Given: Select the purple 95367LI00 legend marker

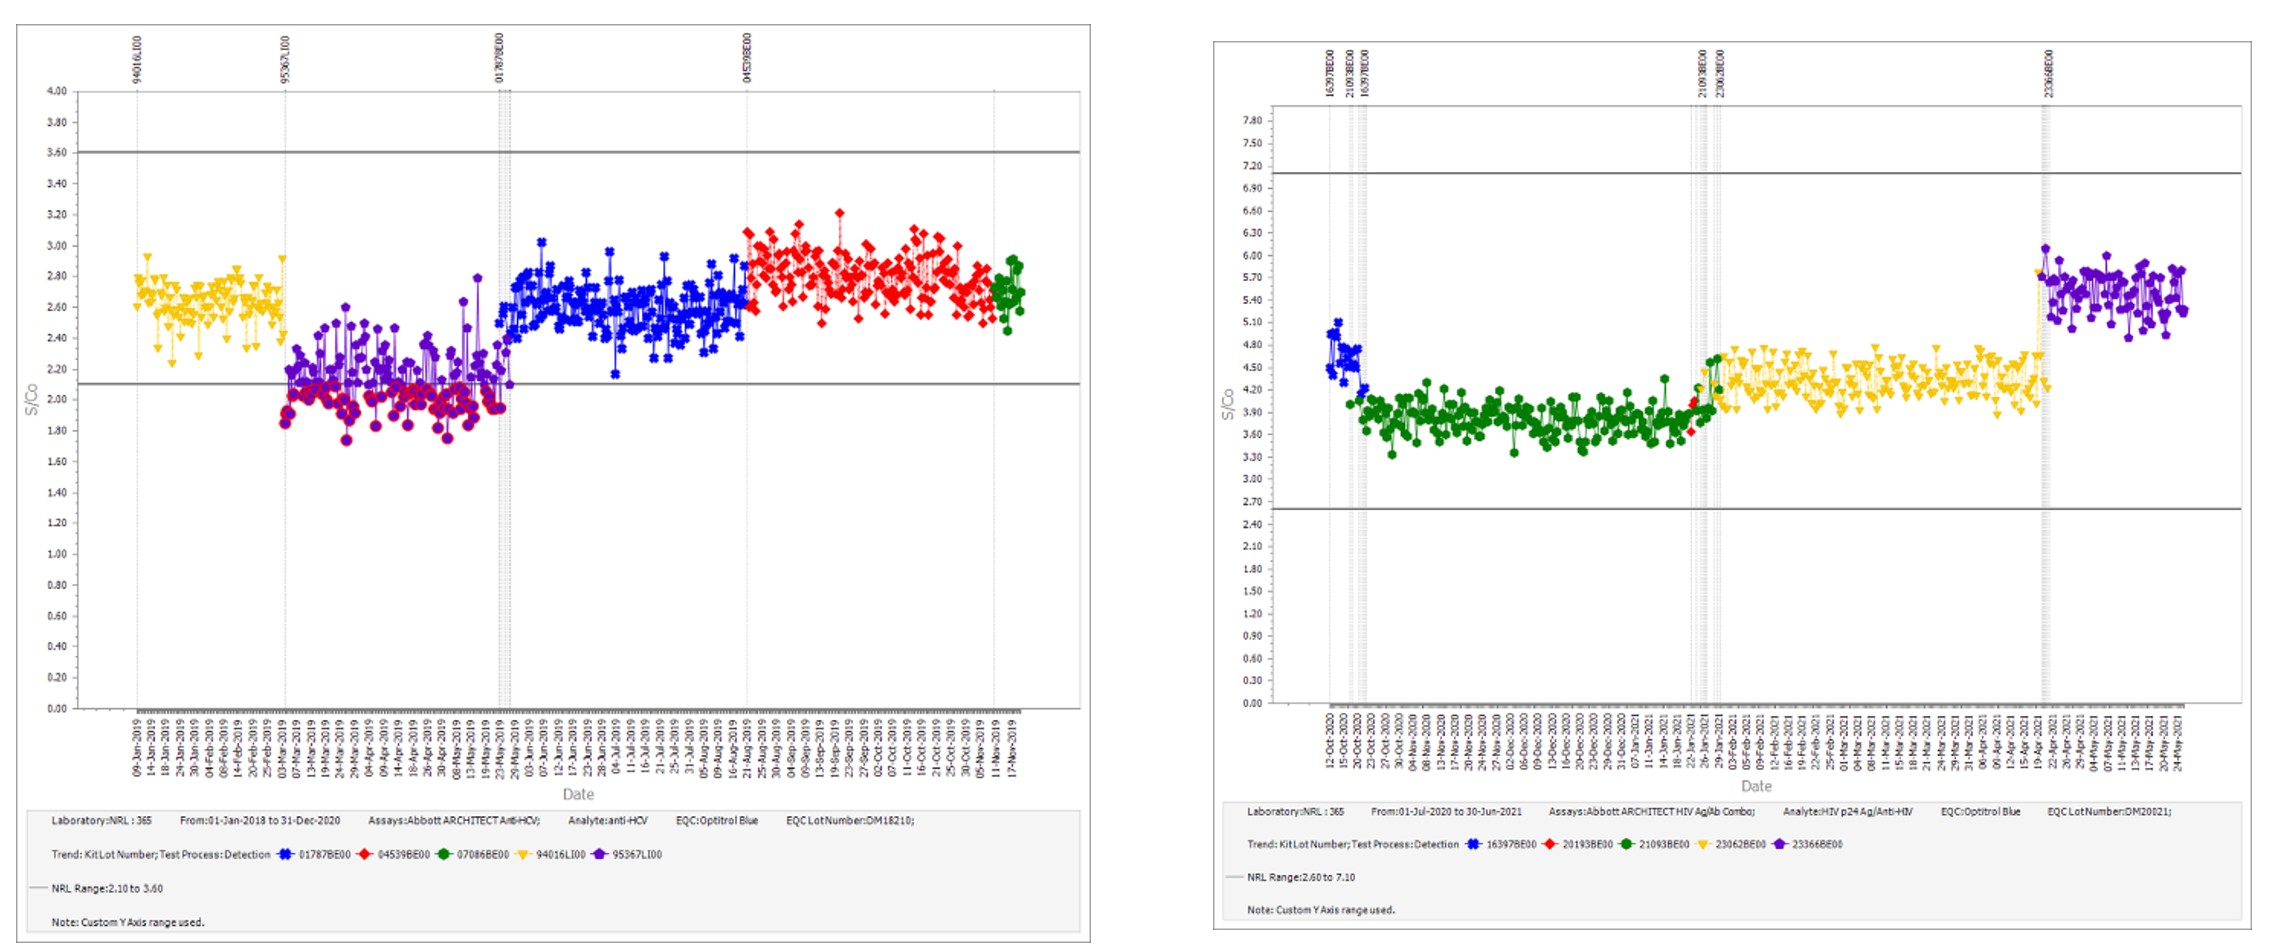Looking at the screenshot, I should (x=599, y=853).
